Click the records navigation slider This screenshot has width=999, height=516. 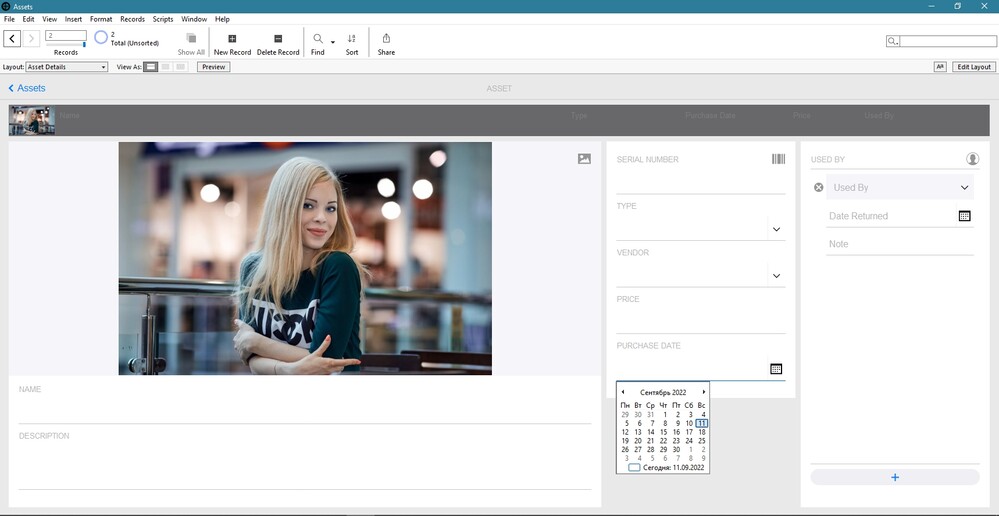click(x=66, y=45)
